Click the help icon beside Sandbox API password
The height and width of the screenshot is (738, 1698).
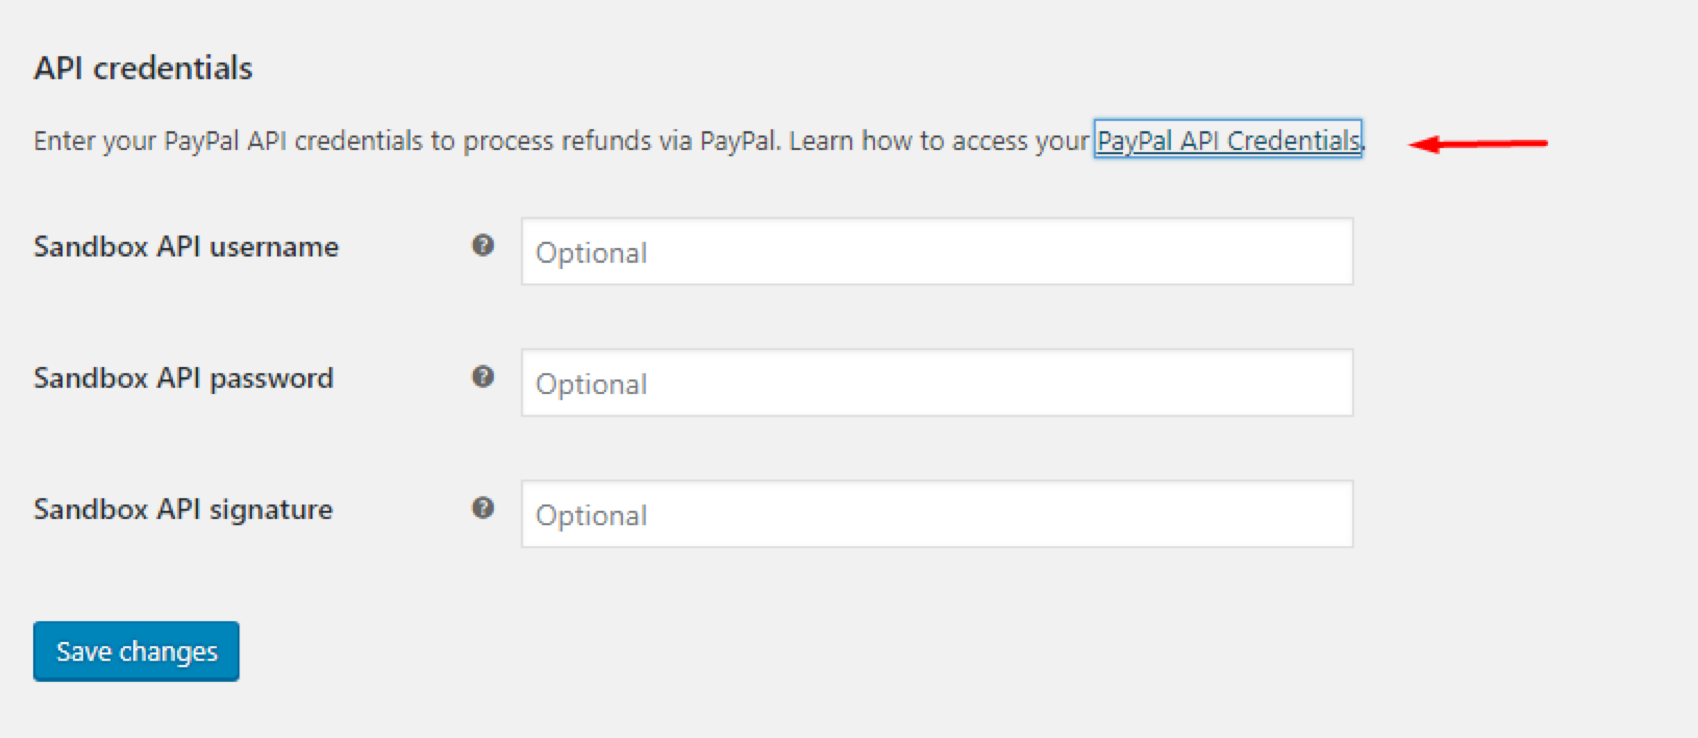coord(483,376)
